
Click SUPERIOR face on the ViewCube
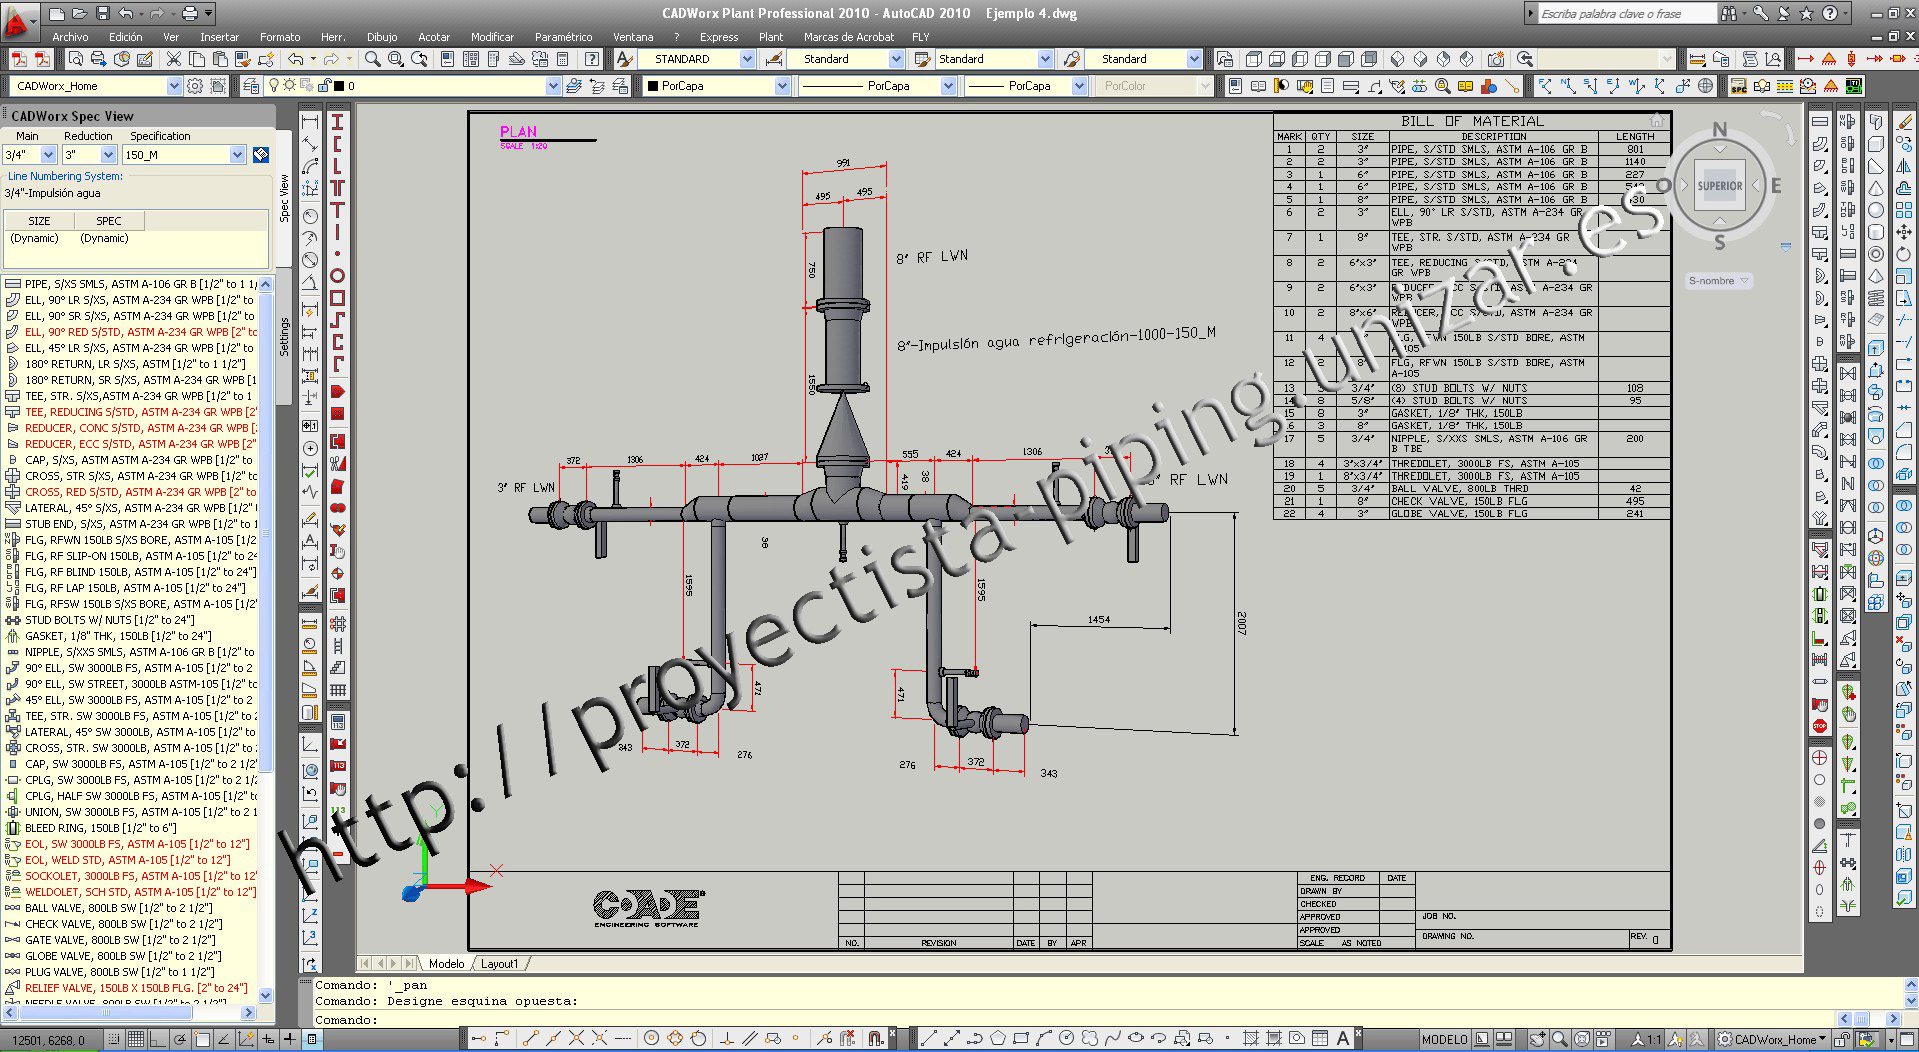coord(1719,186)
